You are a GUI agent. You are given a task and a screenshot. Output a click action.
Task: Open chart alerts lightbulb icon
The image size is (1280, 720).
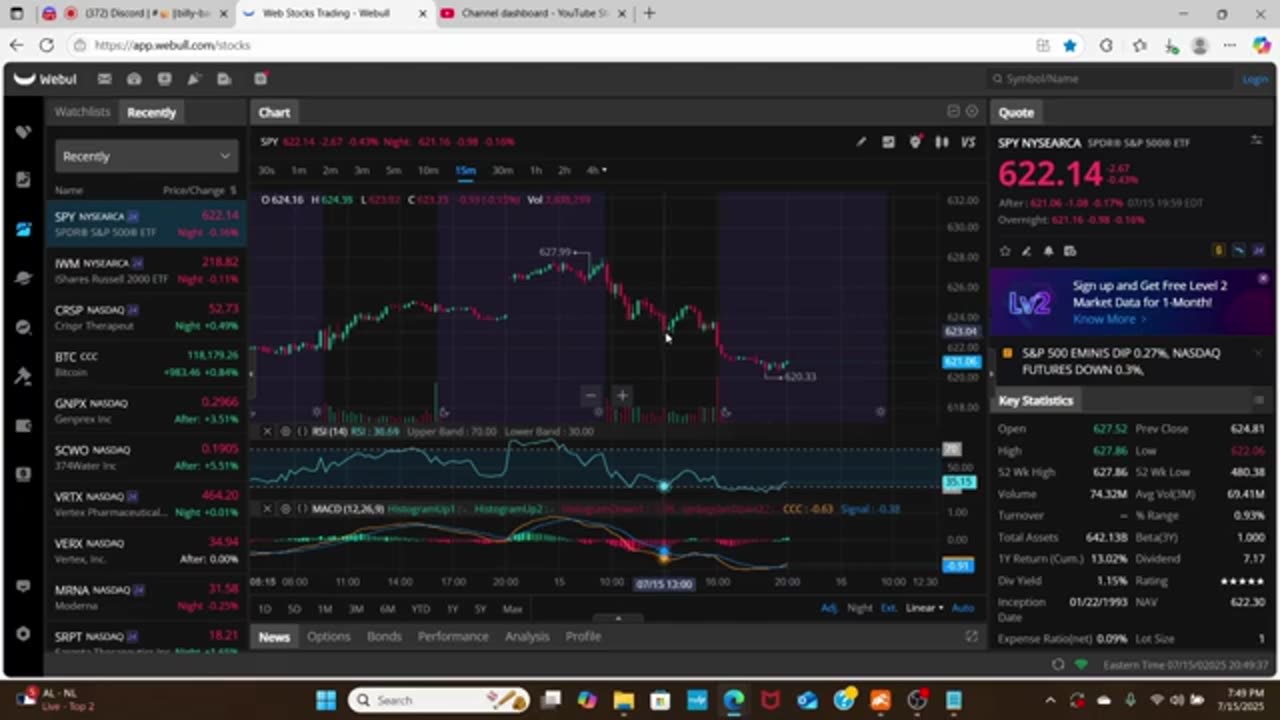click(x=914, y=142)
